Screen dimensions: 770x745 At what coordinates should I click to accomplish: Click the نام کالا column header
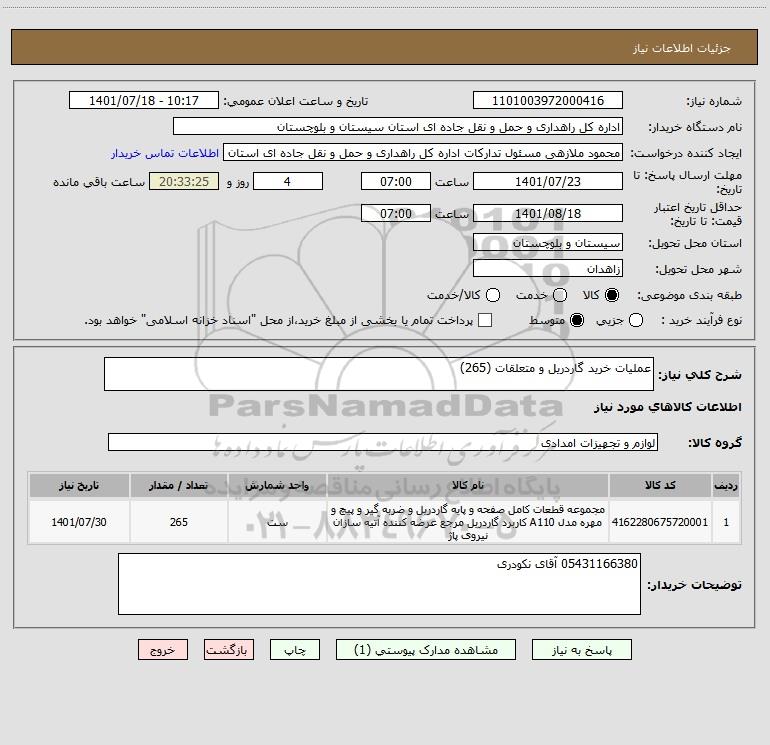click(x=468, y=485)
